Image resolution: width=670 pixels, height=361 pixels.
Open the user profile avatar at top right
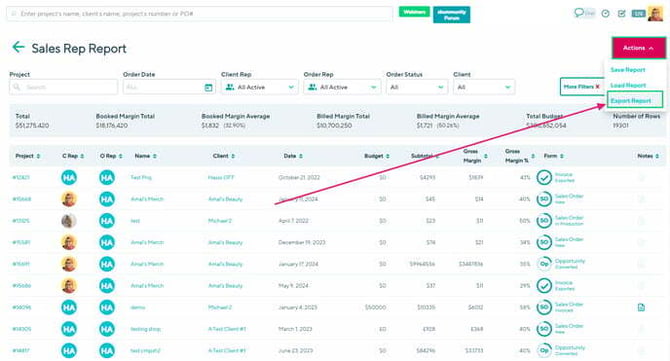(x=655, y=14)
